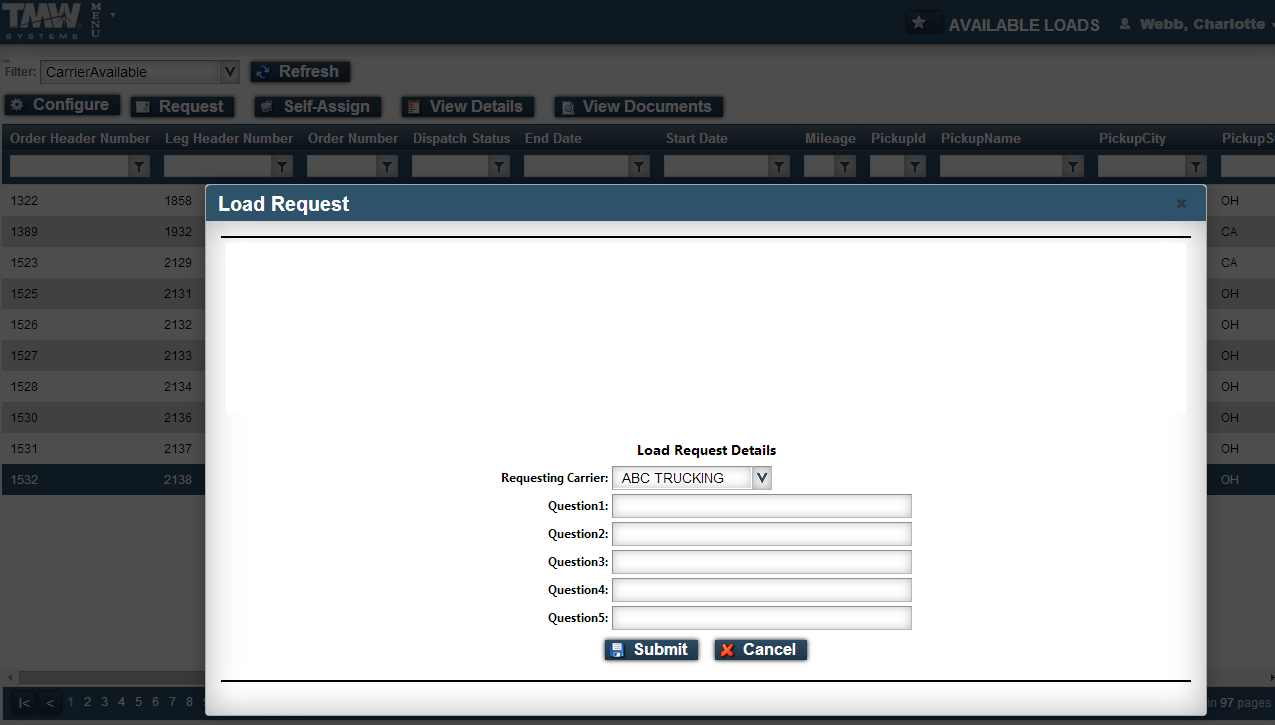Open View Details via its document icon

click(415, 106)
